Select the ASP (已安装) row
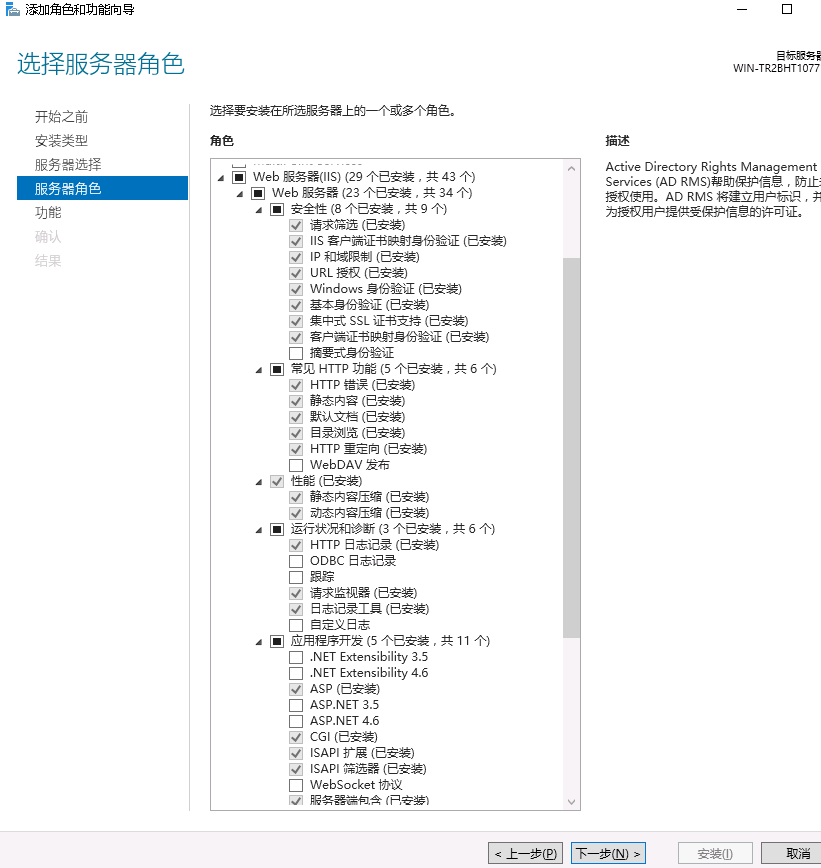 [345, 689]
